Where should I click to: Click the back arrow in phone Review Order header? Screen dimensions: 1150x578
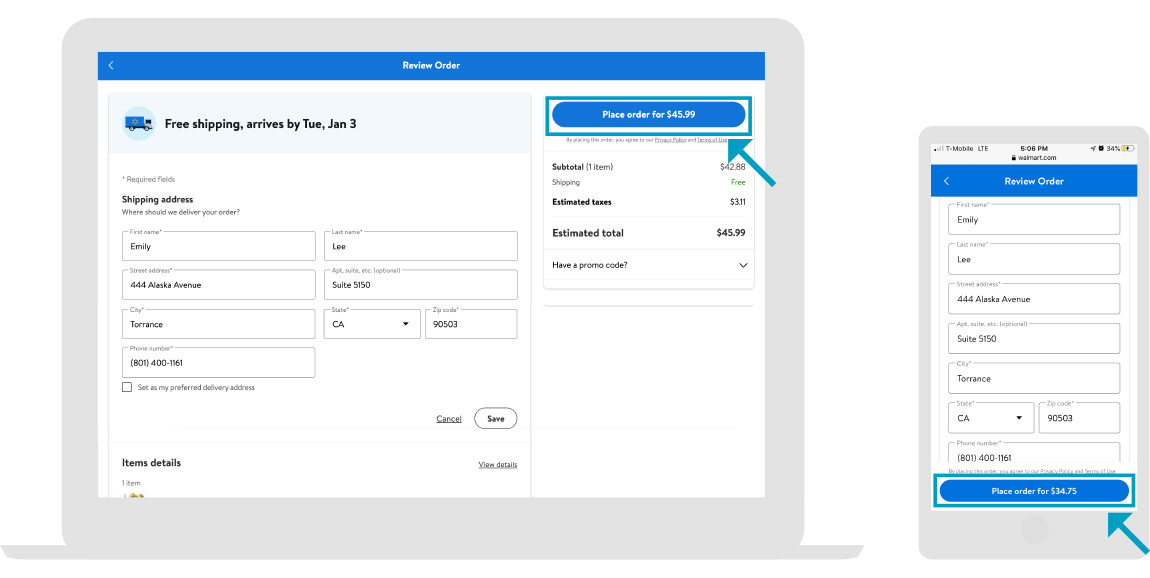(x=946, y=180)
